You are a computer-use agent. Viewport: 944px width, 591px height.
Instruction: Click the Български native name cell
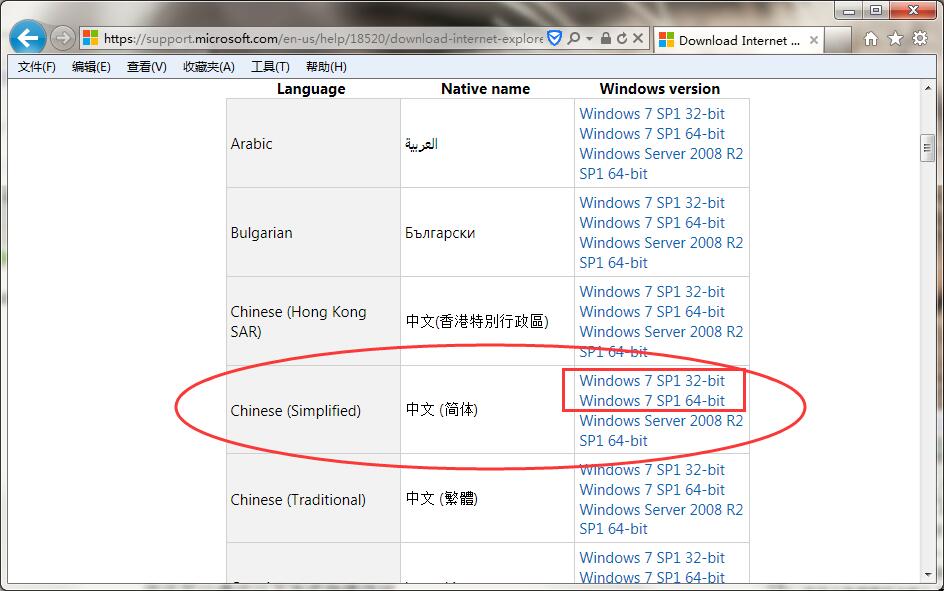[x=487, y=232]
